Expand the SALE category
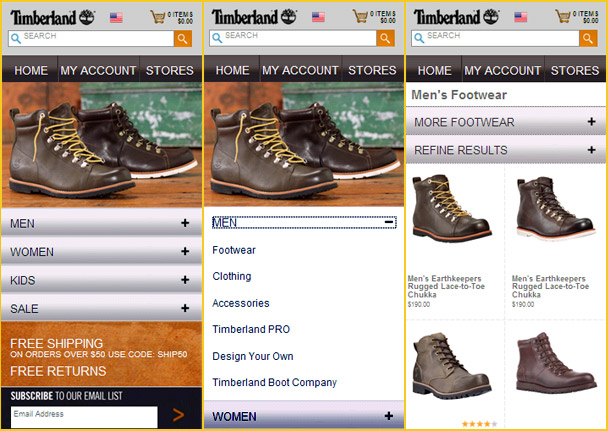Viewport: 608px width, 431px height. click(x=101, y=308)
